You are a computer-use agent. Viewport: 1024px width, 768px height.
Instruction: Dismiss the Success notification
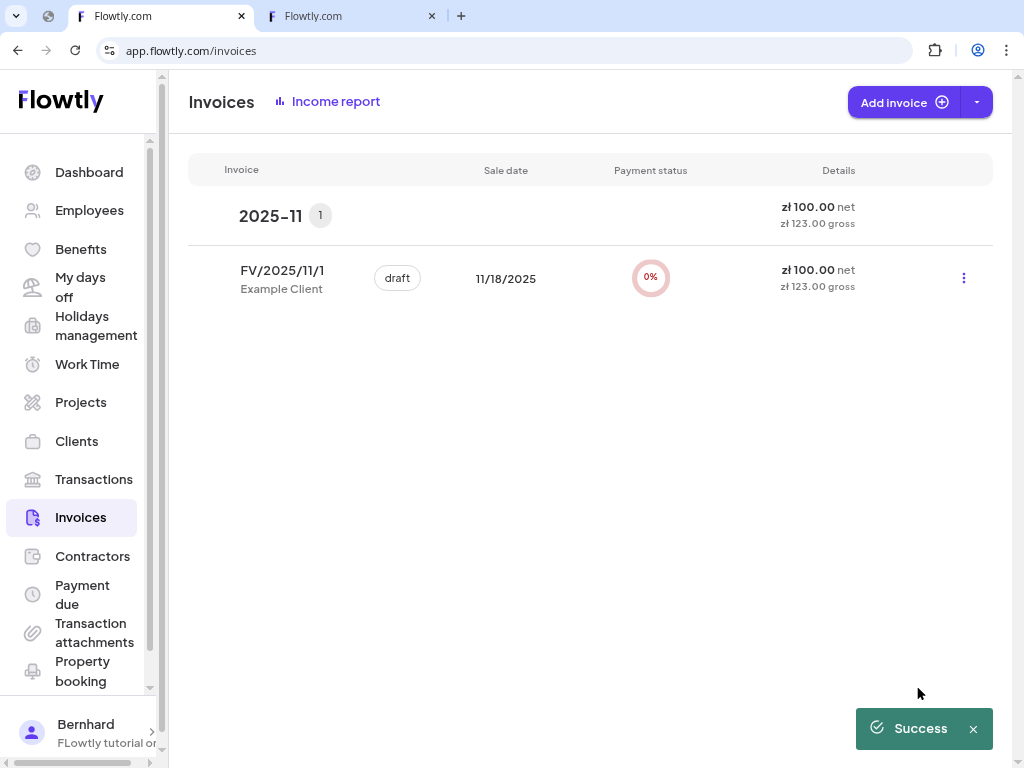[x=973, y=729]
